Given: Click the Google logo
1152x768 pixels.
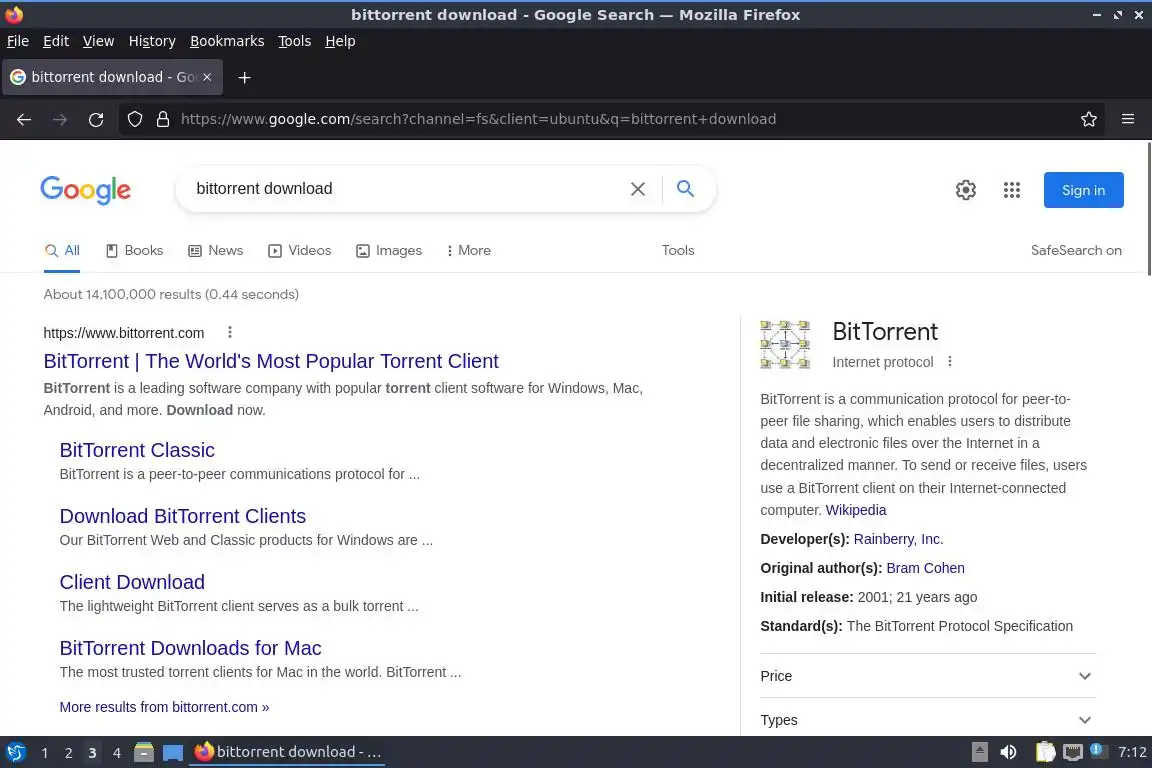Looking at the screenshot, I should click(86, 190).
